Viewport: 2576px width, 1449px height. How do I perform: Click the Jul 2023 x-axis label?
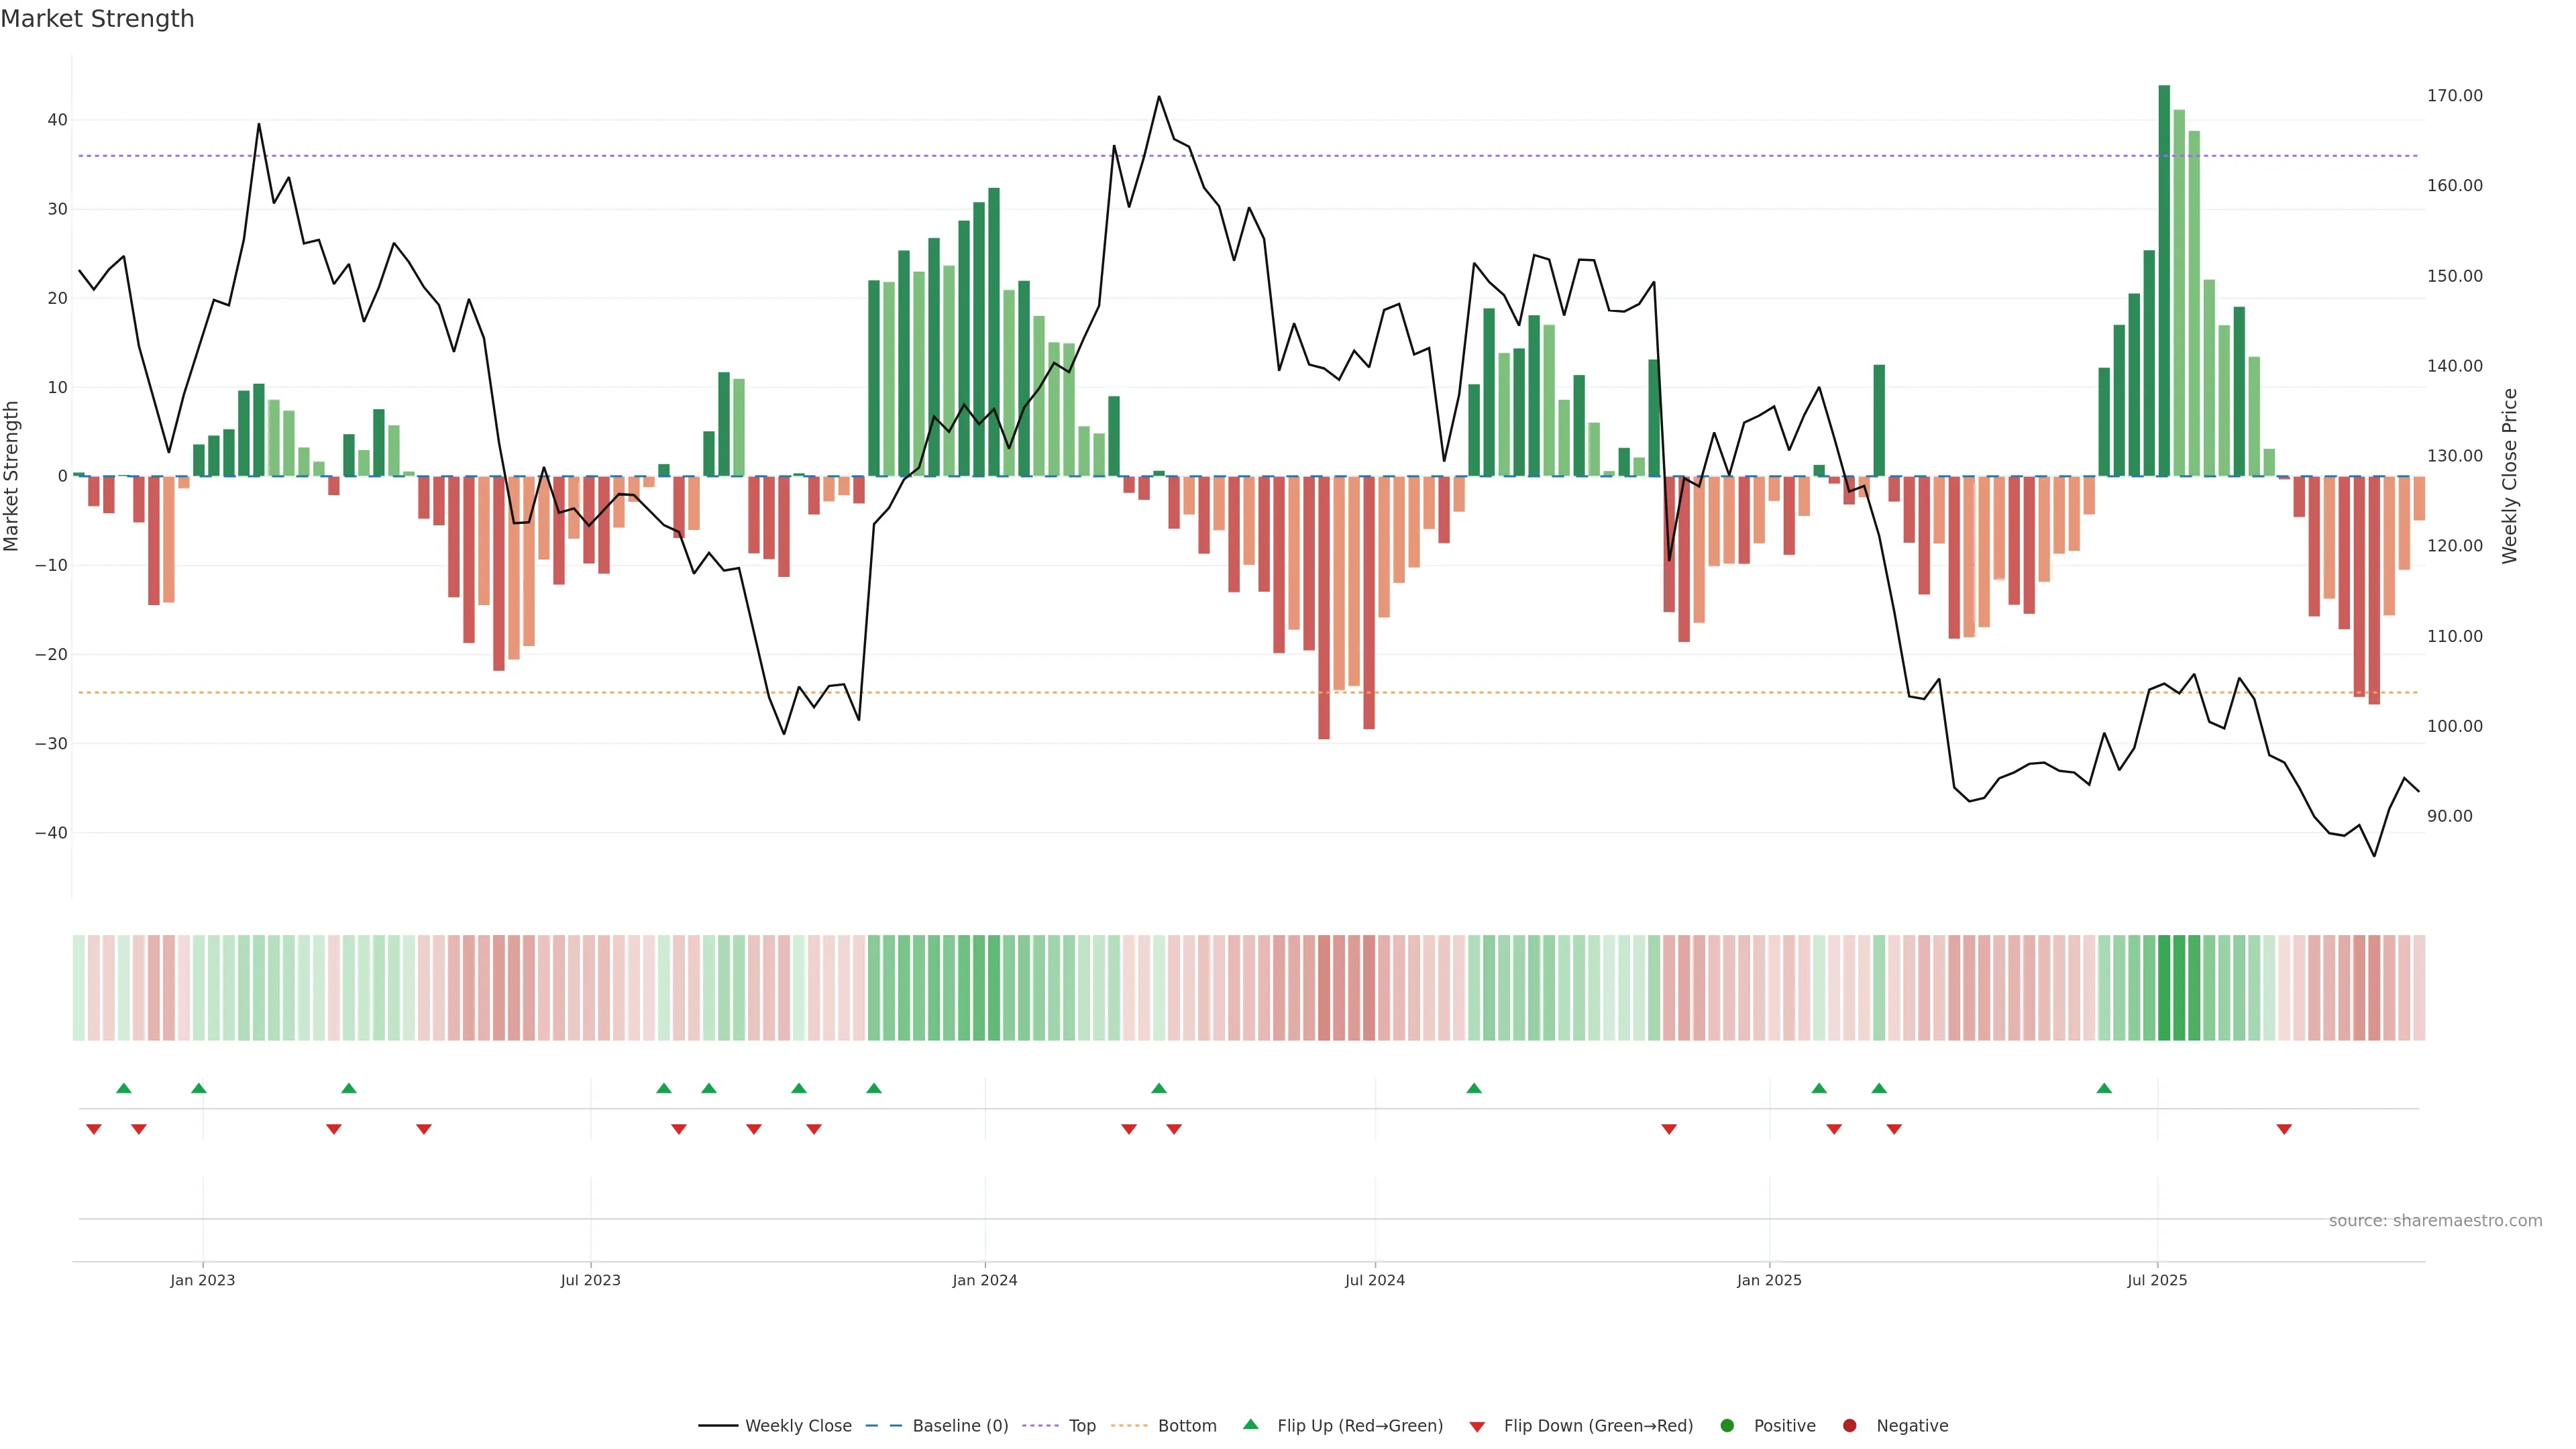(x=590, y=1280)
